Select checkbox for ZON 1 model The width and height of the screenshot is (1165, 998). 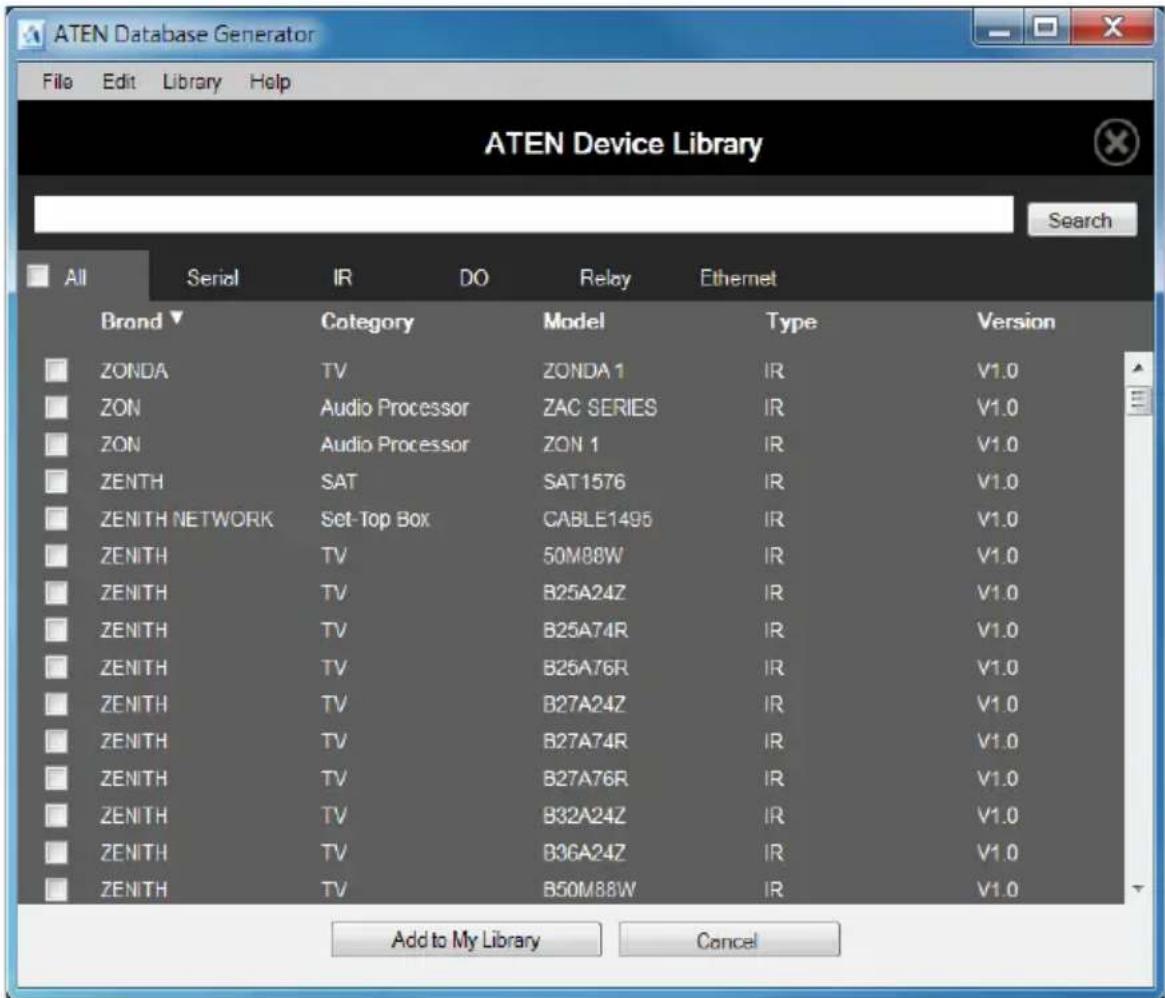point(56,444)
